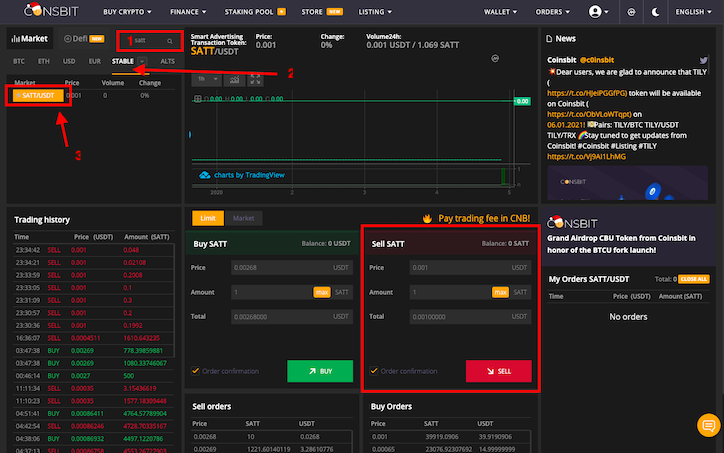
Task: Expand the STABLE coins dropdown arrow
Action: [x=142, y=61]
